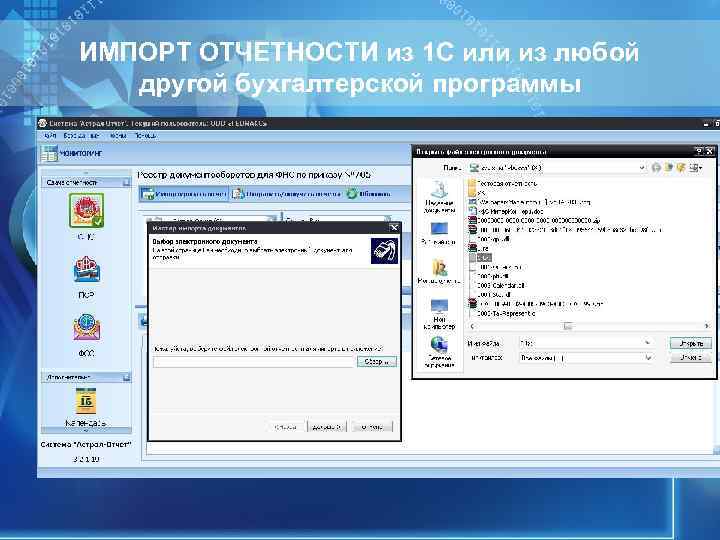Open Сетевое окружение place in file dialog

click(439, 352)
